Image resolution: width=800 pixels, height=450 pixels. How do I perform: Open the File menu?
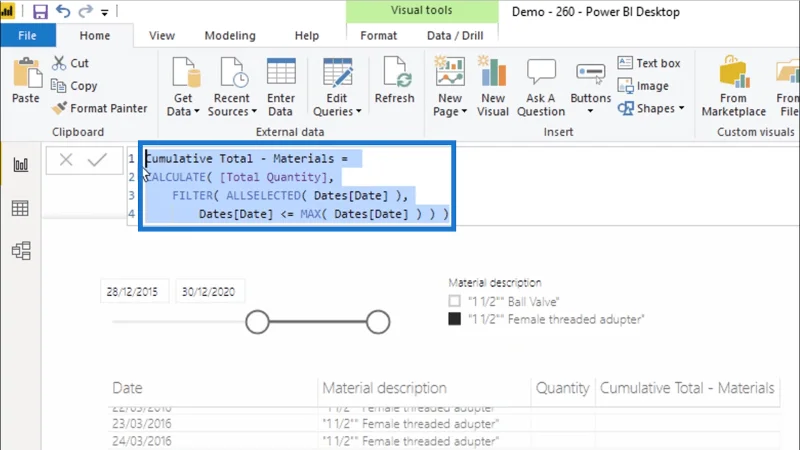(28, 36)
